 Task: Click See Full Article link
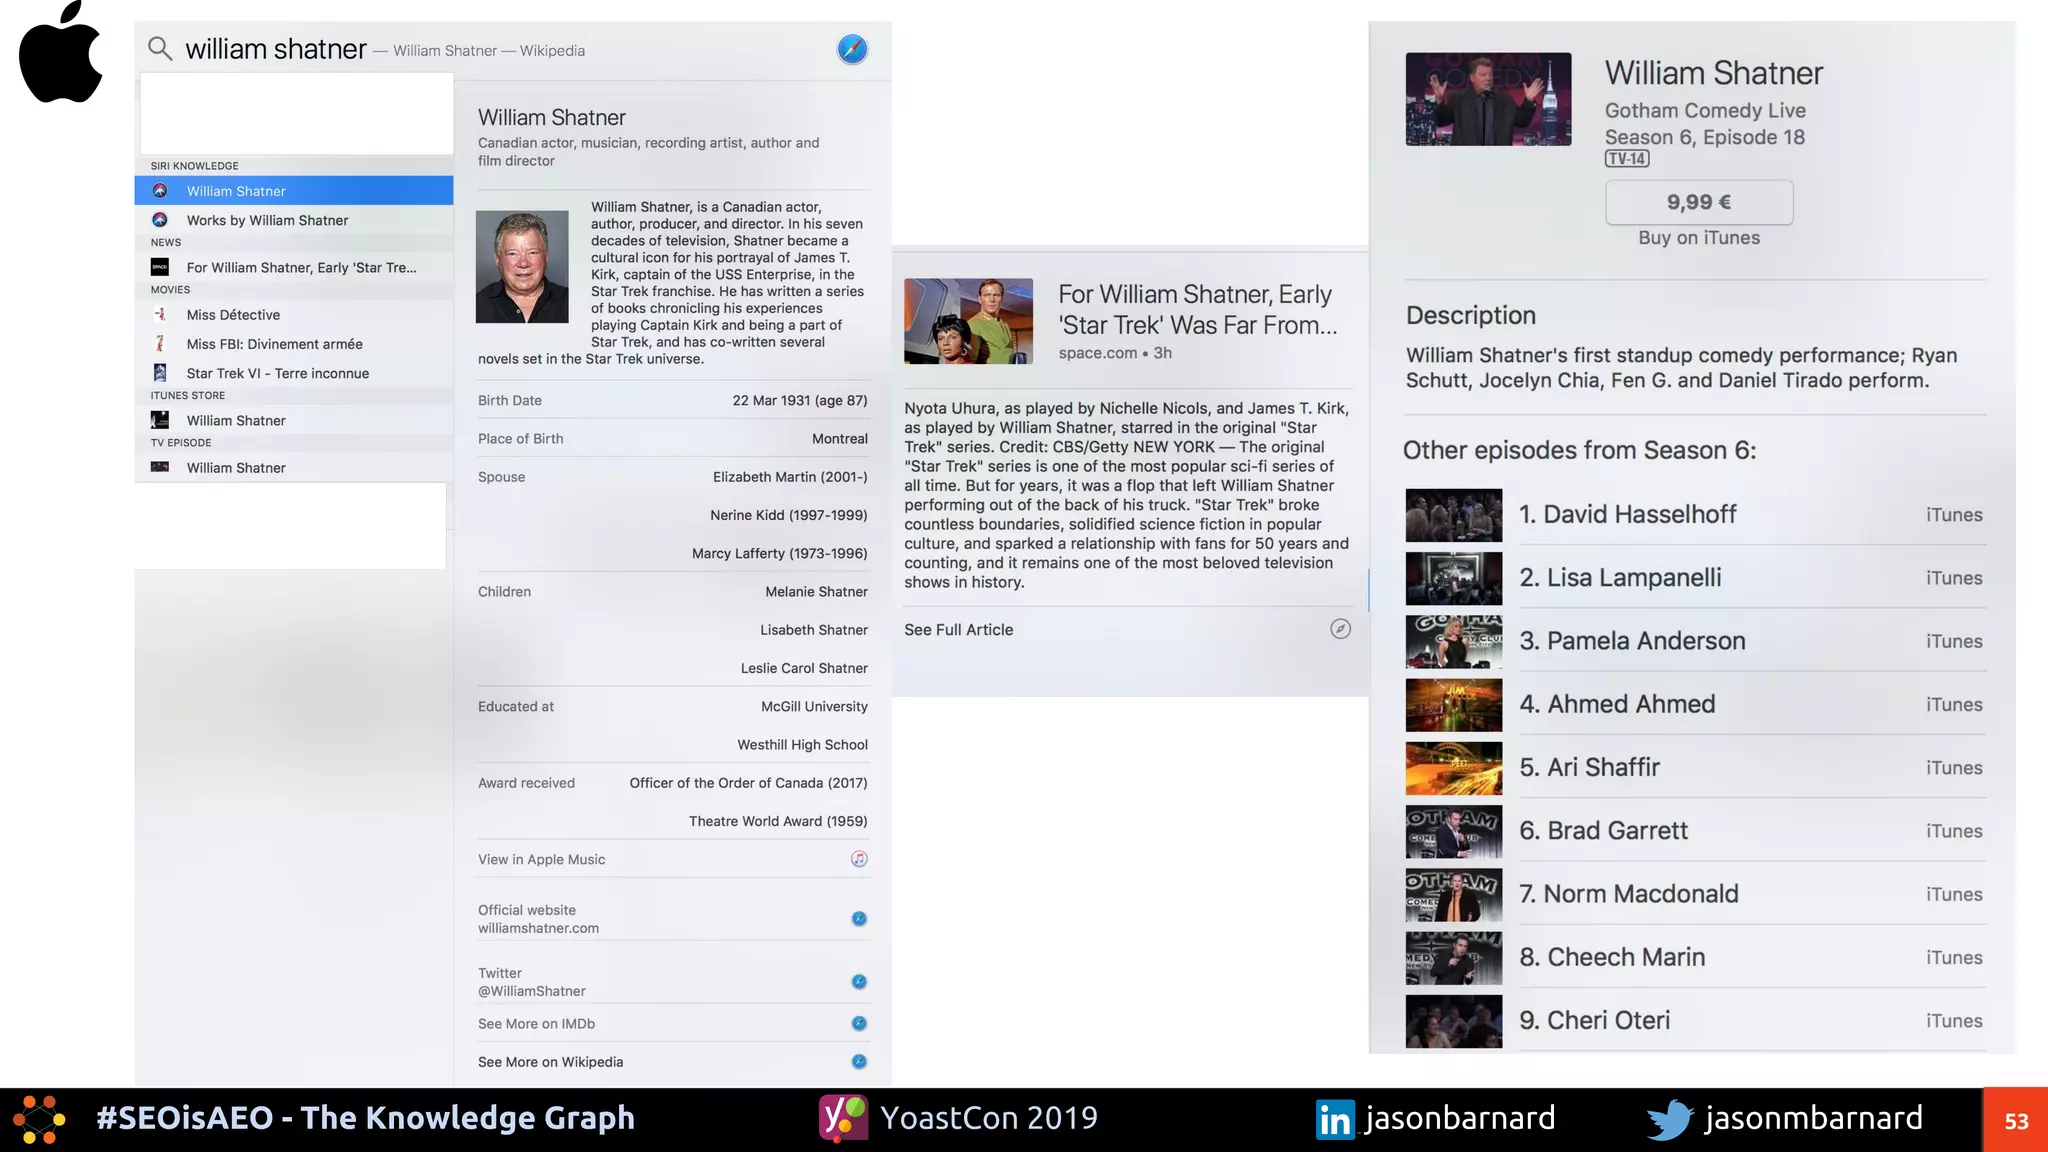[x=959, y=629]
